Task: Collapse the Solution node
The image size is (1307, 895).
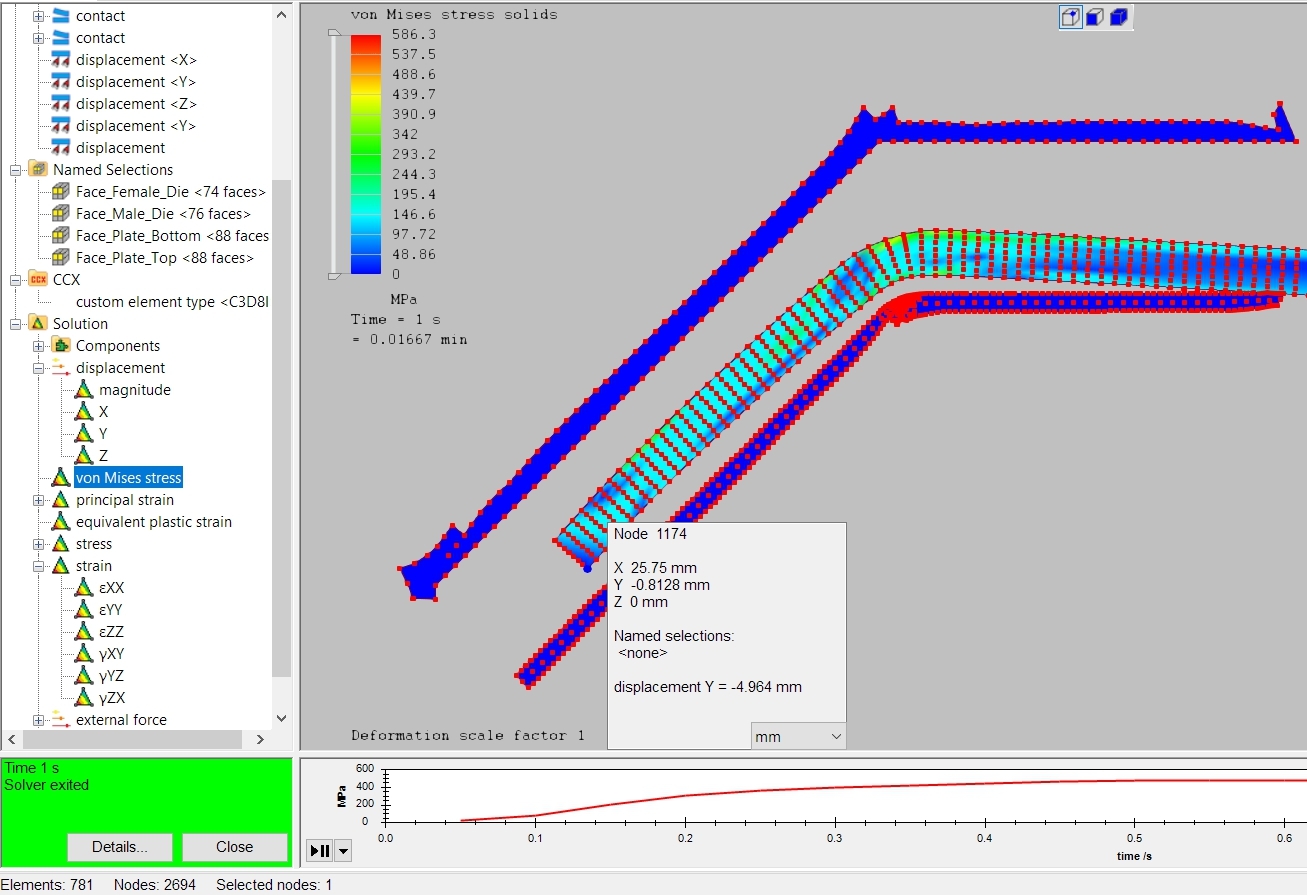Action: click(16, 324)
